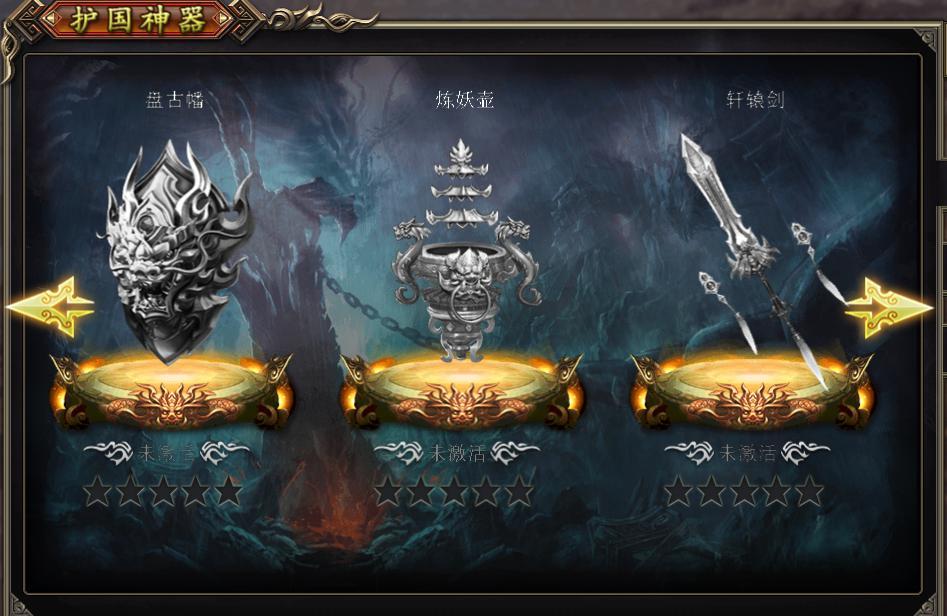Image resolution: width=947 pixels, height=616 pixels.
Task: Click the first star under 盘古幡
Action: [97, 491]
